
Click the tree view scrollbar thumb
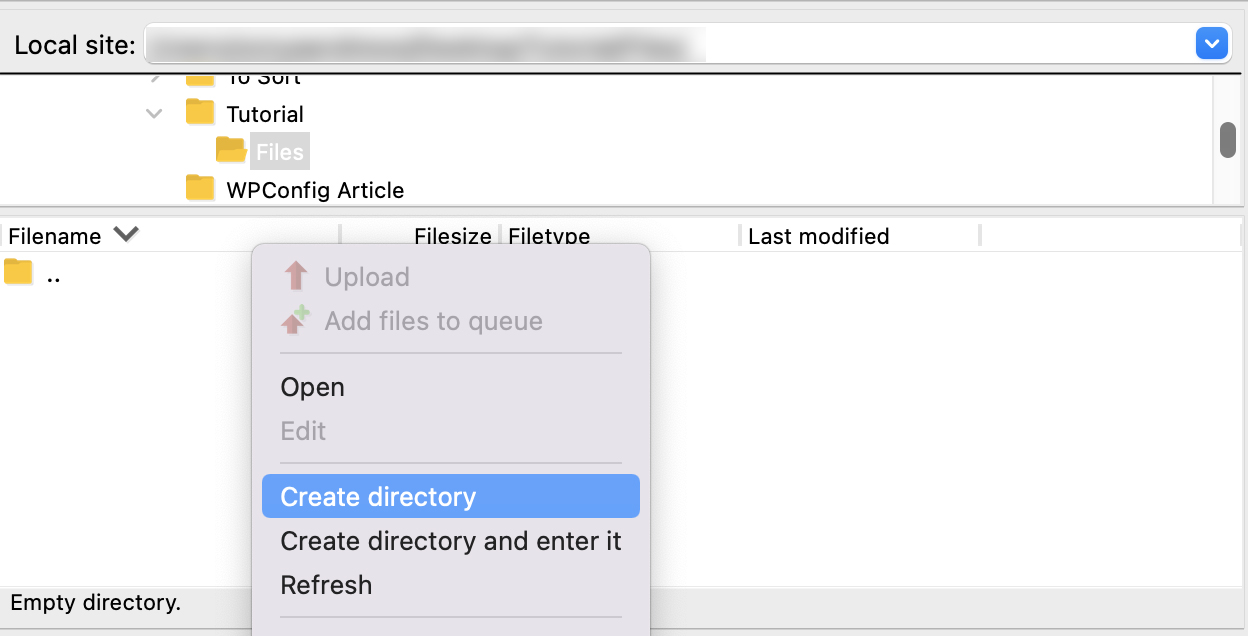pyautogui.click(x=1229, y=140)
